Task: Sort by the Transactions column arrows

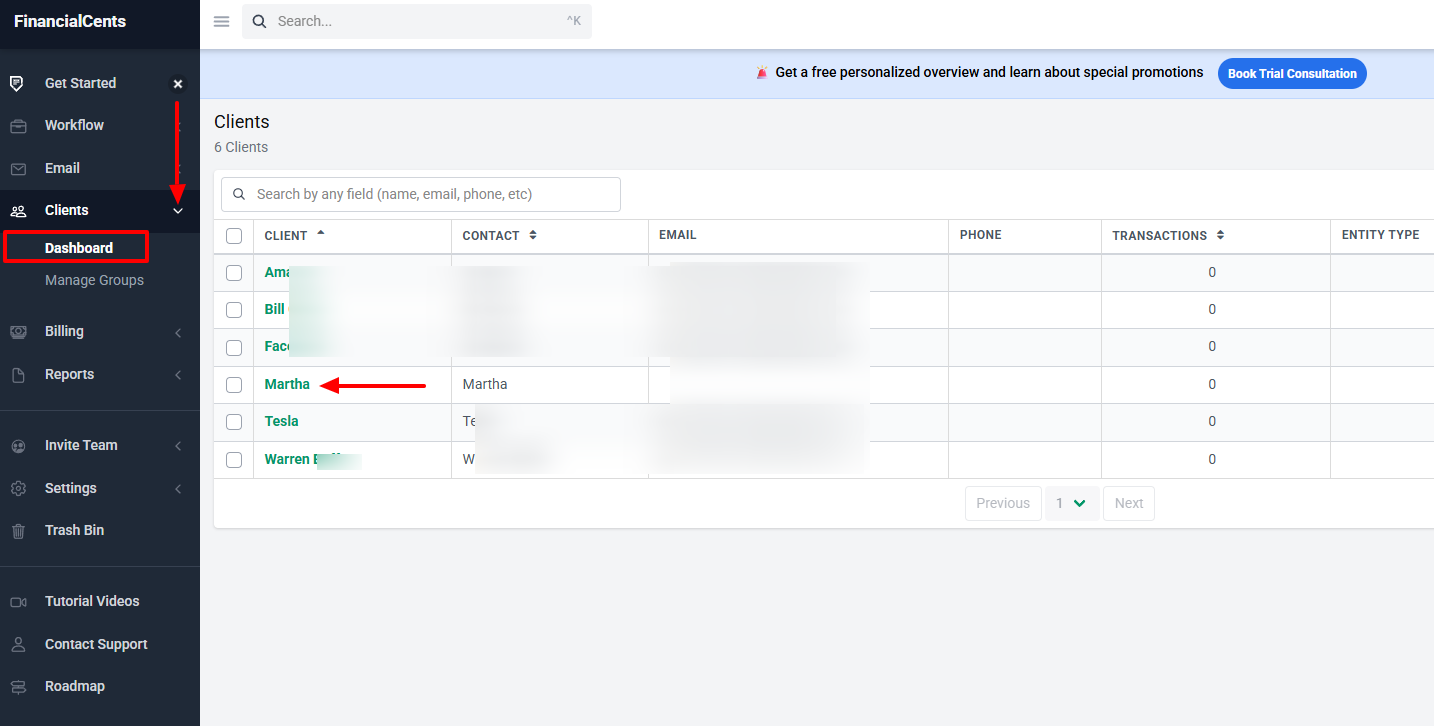Action: (x=1219, y=235)
